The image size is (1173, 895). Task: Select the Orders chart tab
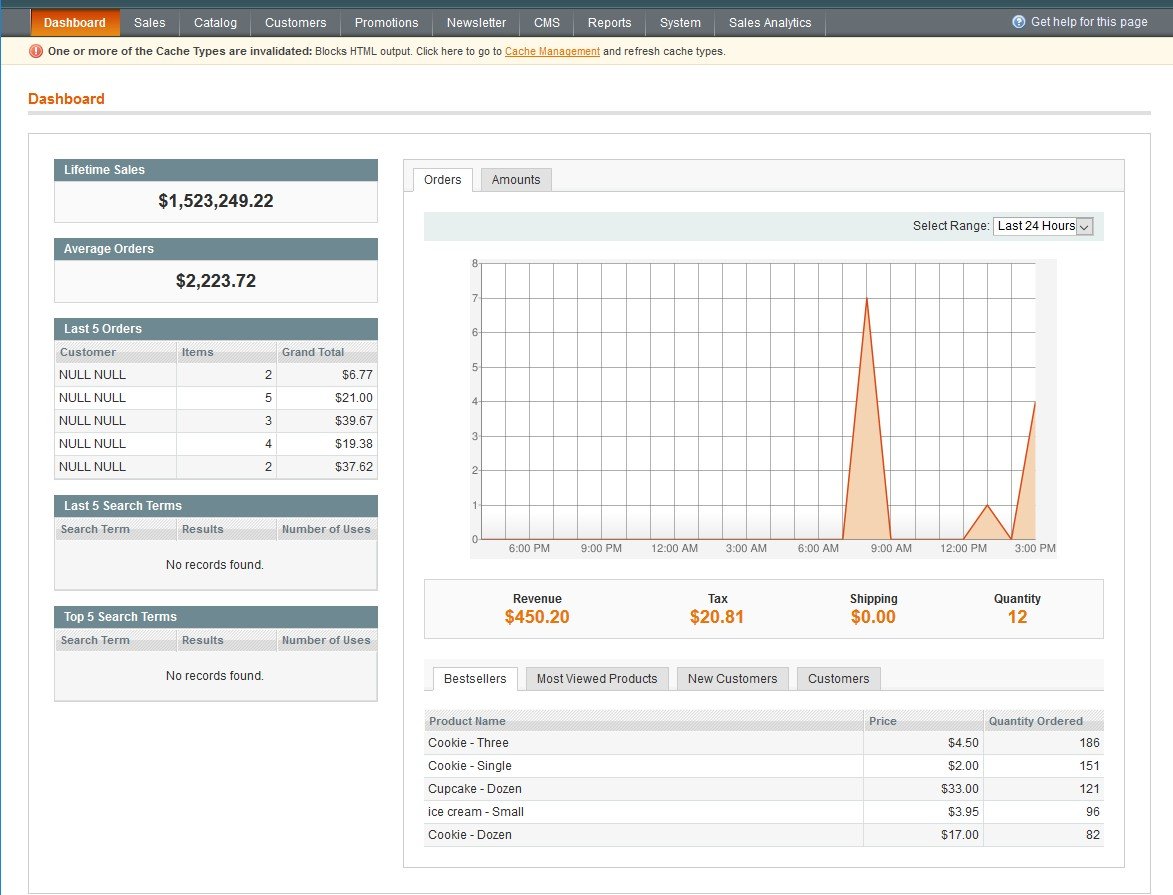pos(442,180)
